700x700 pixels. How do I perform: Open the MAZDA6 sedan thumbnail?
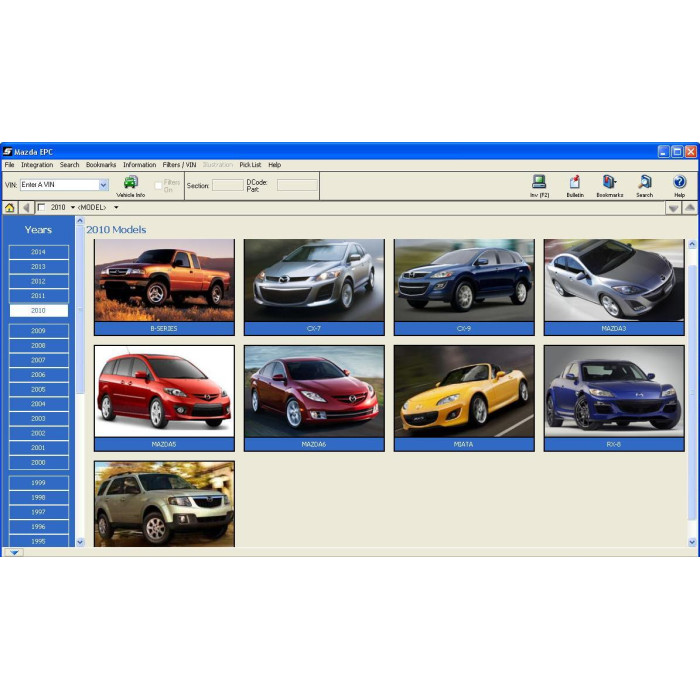(314, 398)
